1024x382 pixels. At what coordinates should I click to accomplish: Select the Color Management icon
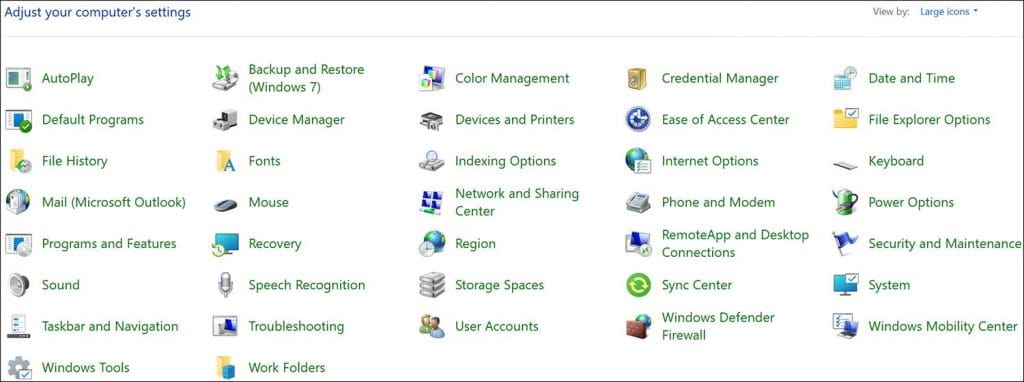(432, 78)
